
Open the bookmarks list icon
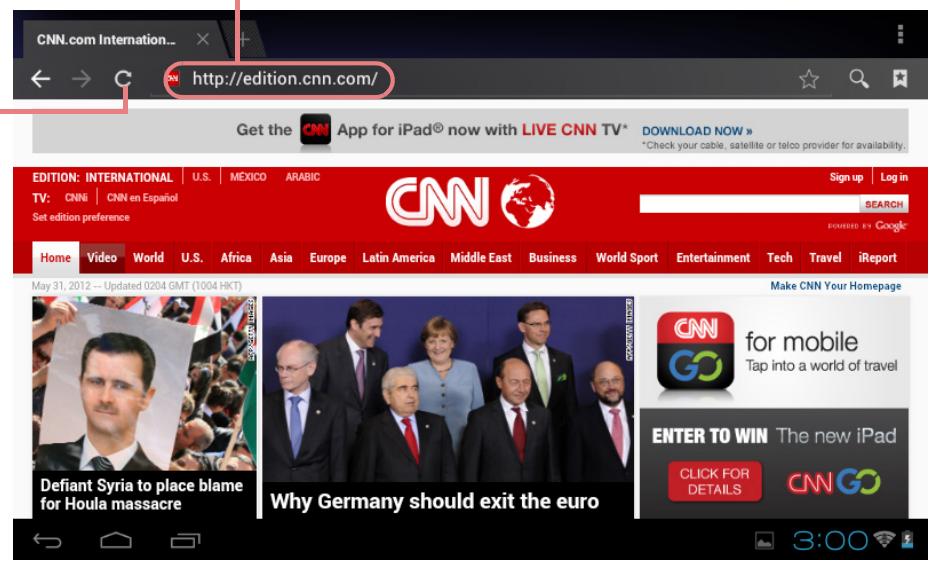[900, 78]
